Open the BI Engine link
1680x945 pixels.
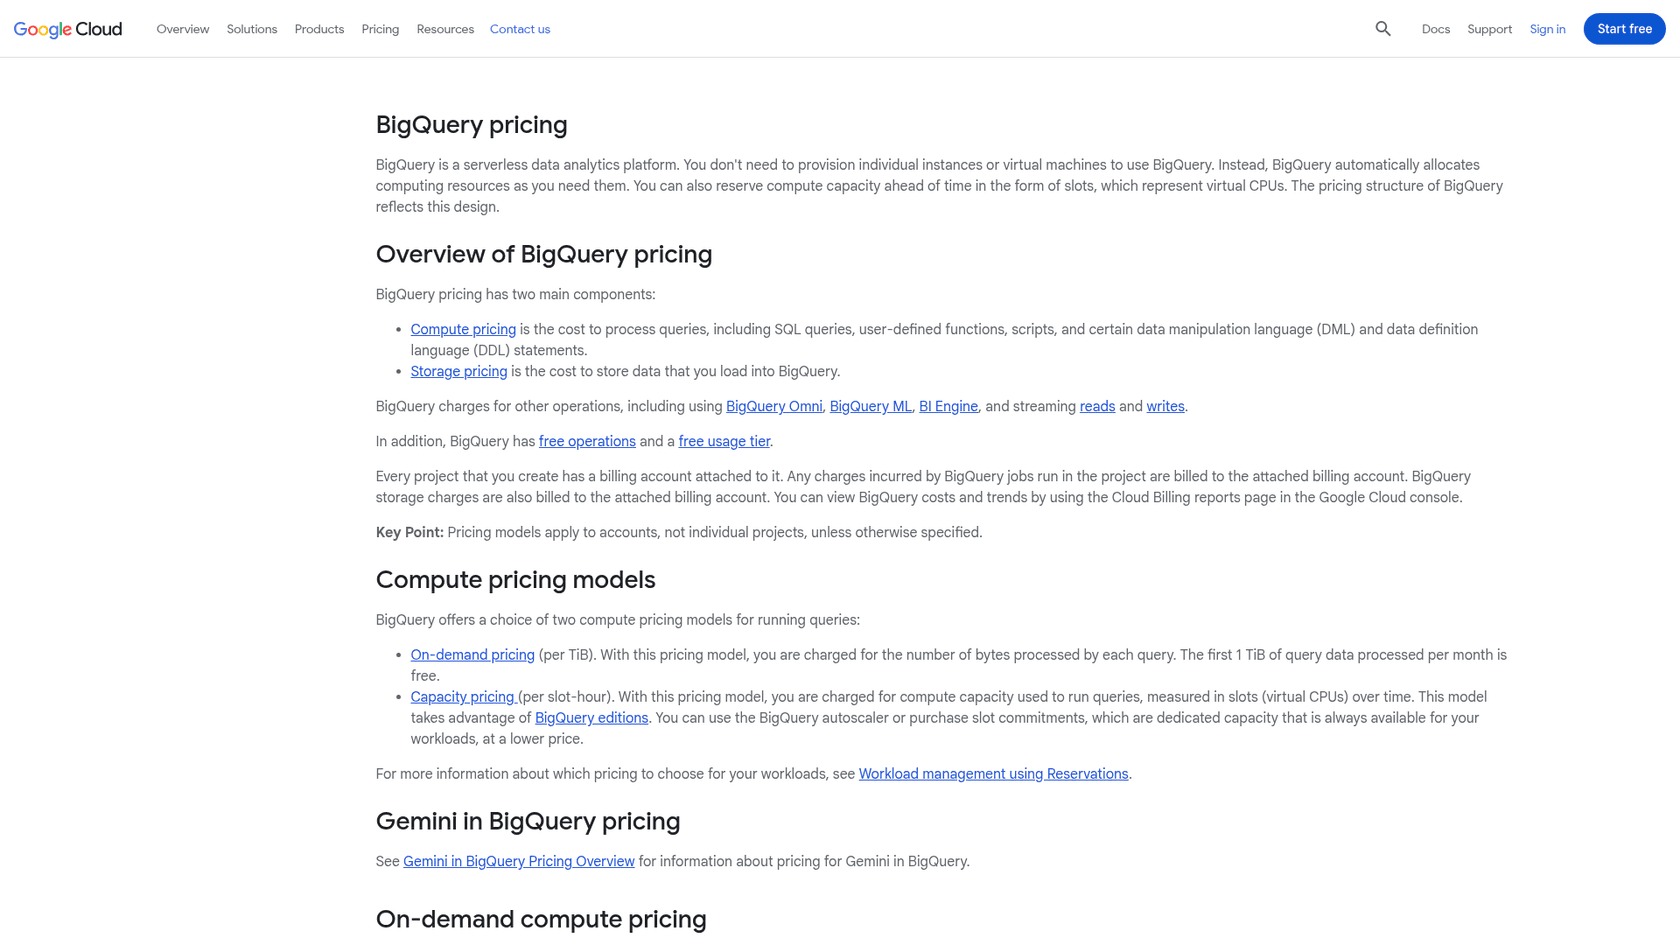click(948, 406)
